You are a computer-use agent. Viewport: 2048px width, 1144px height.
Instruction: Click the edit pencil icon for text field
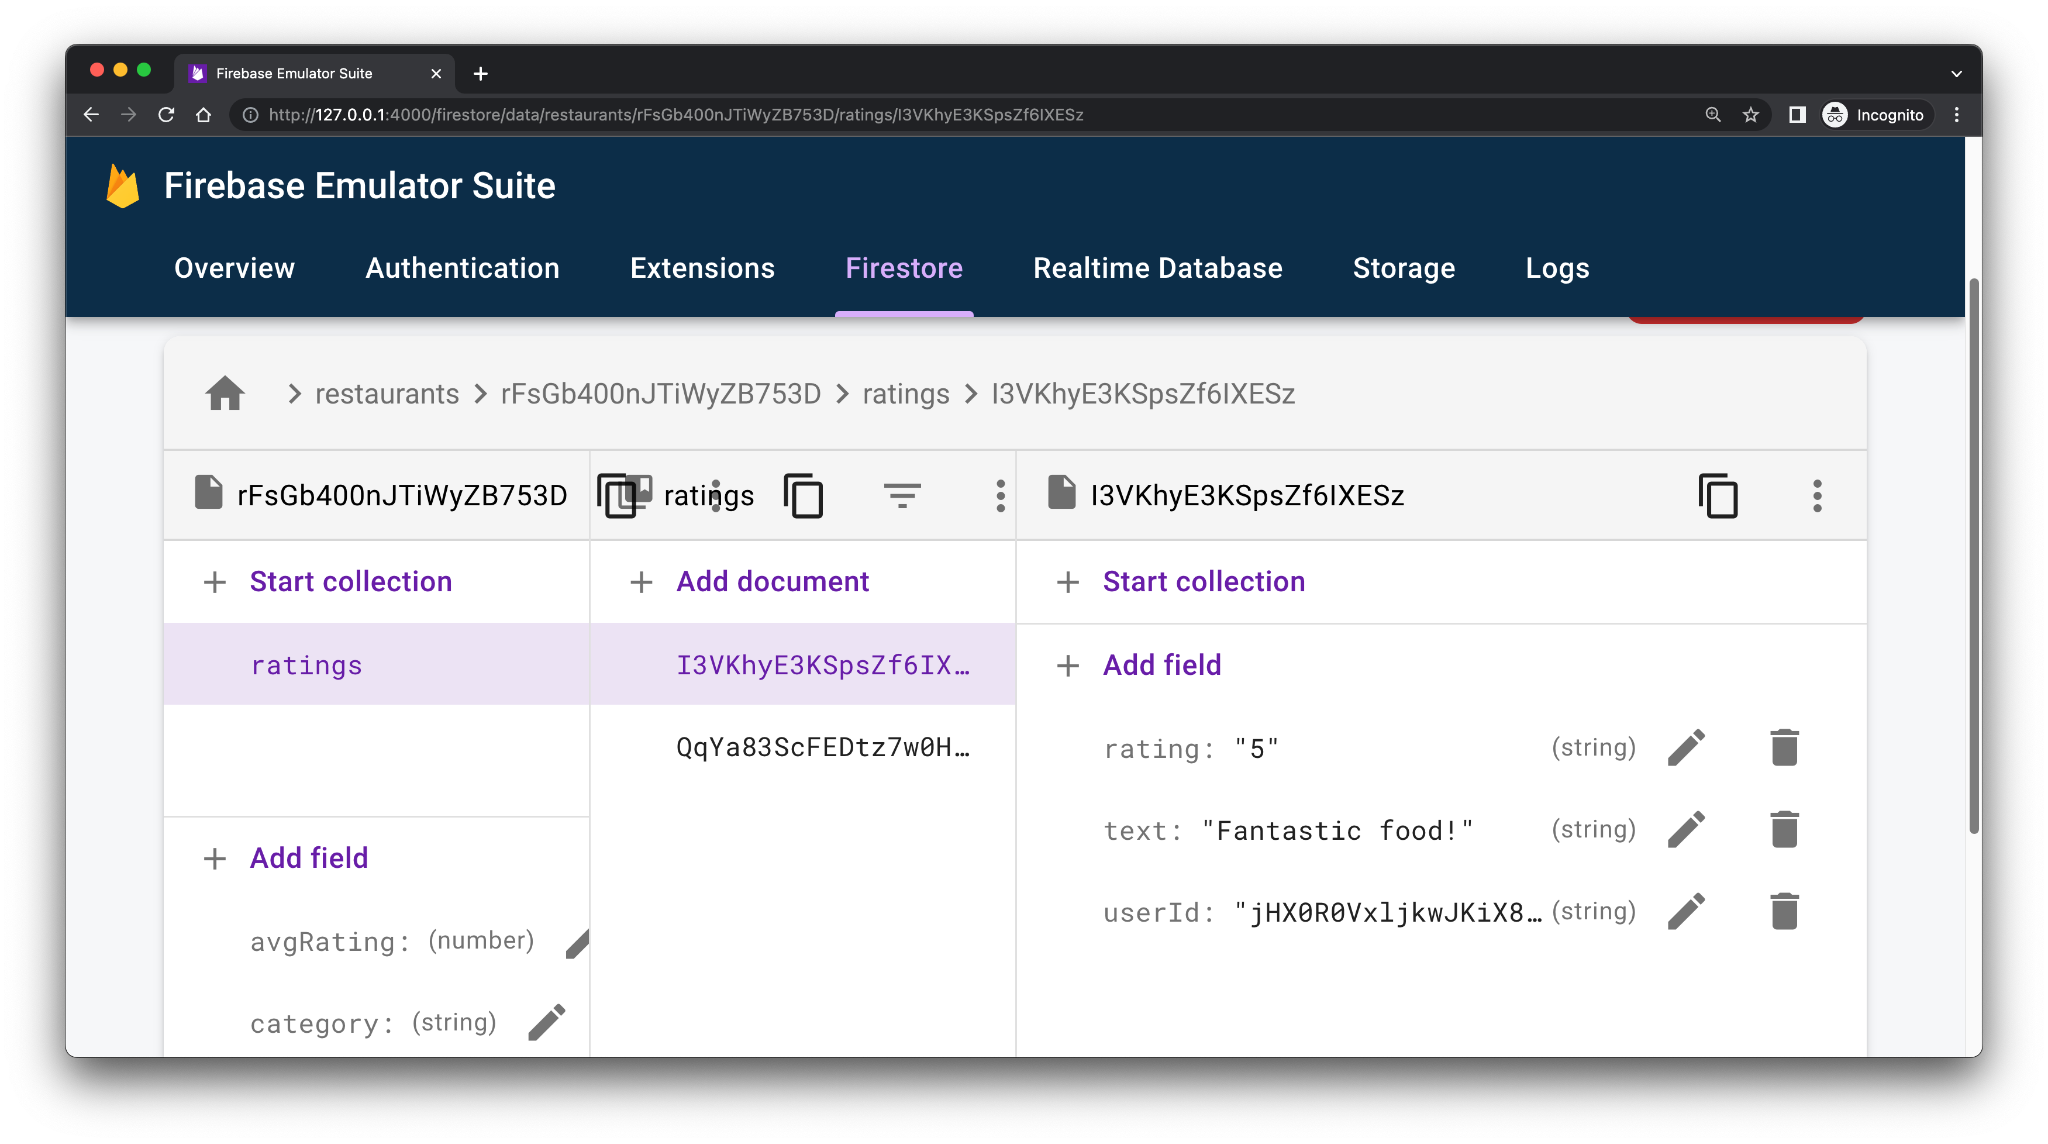click(x=1688, y=829)
